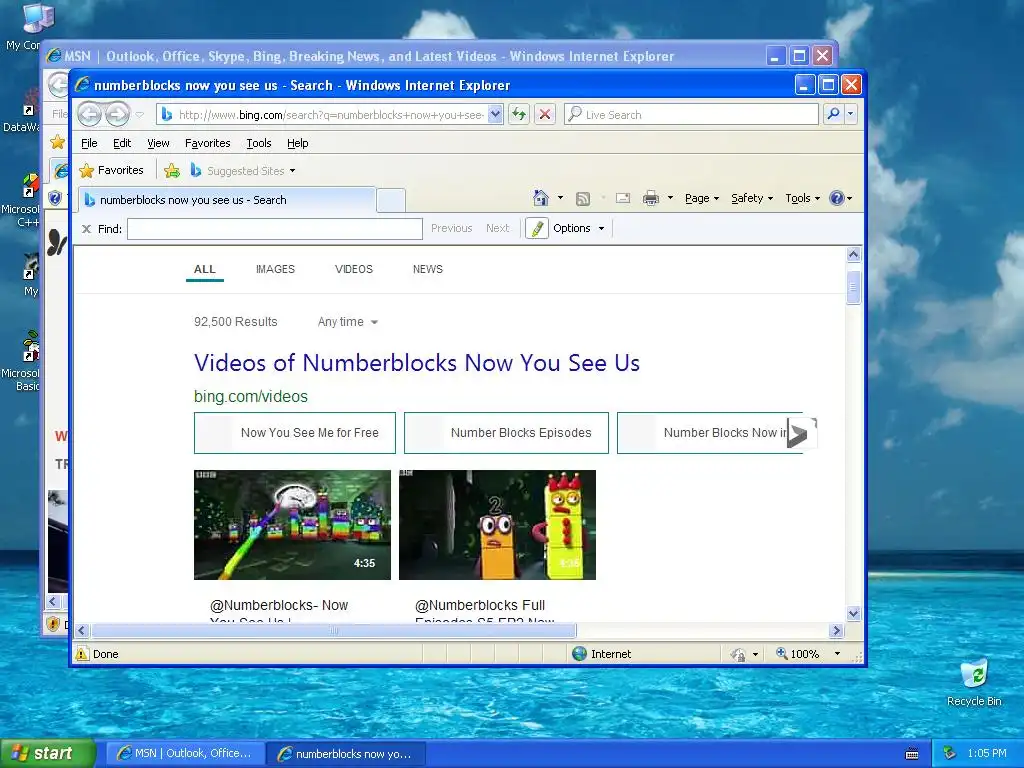
Task: Open the Home button dropdown arrow
Action: coord(560,198)
